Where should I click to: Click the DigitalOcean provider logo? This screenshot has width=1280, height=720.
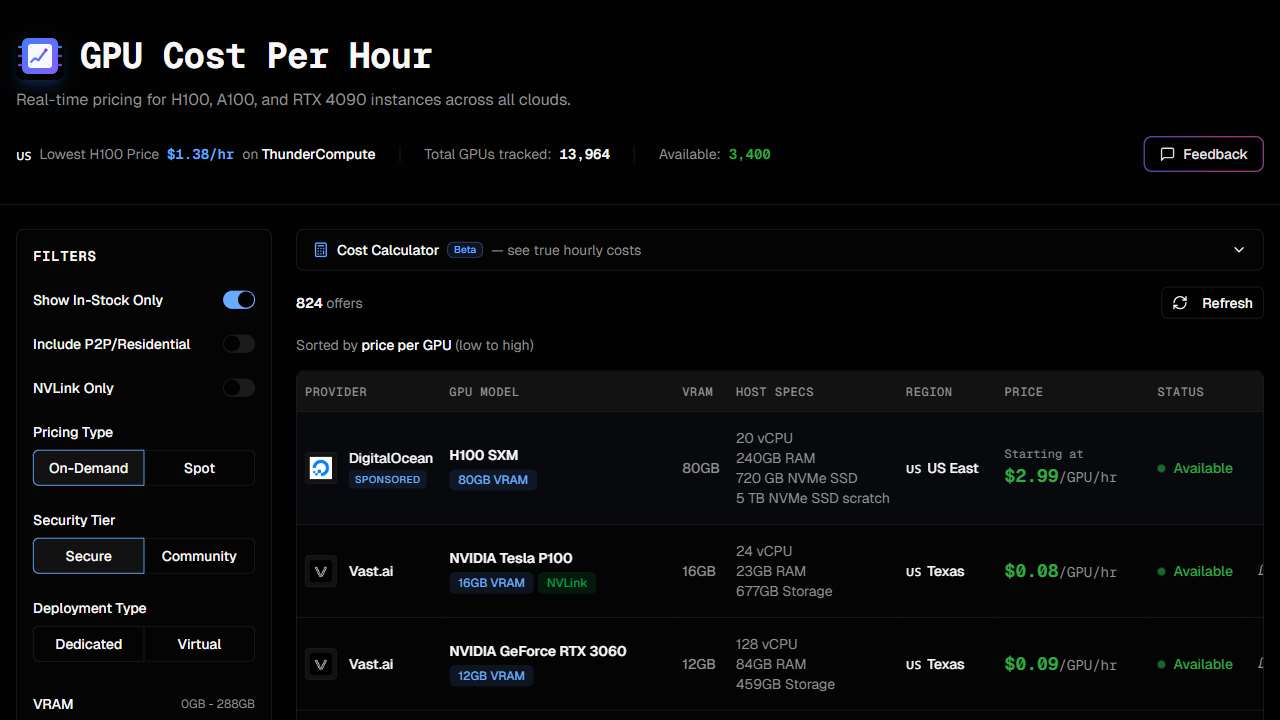[320, 467]
